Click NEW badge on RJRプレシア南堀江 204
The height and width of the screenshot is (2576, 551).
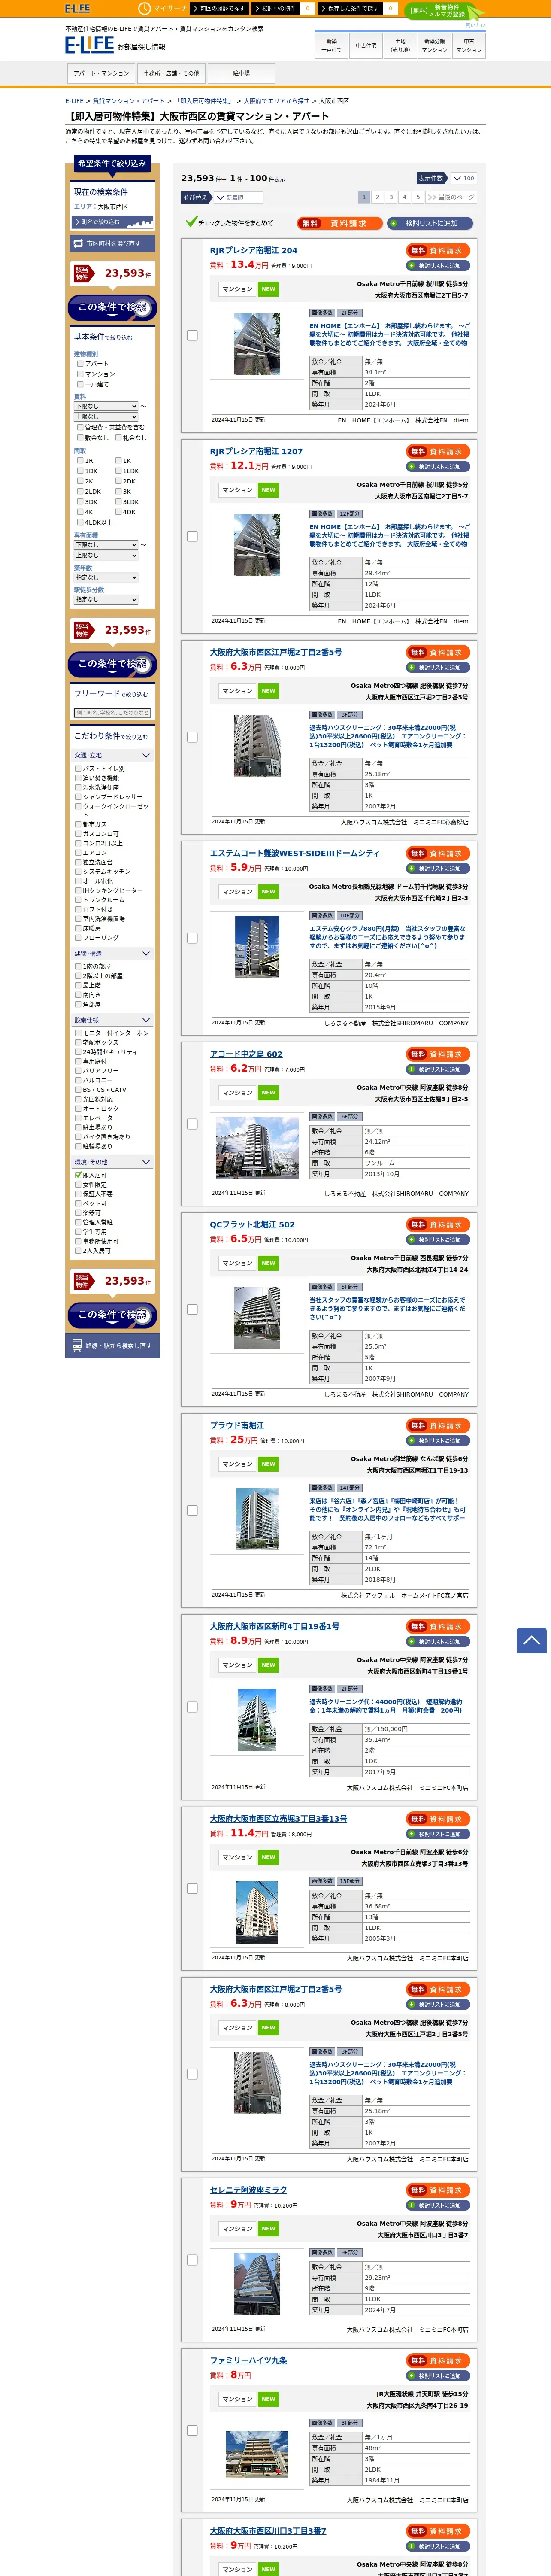[268, 288]
